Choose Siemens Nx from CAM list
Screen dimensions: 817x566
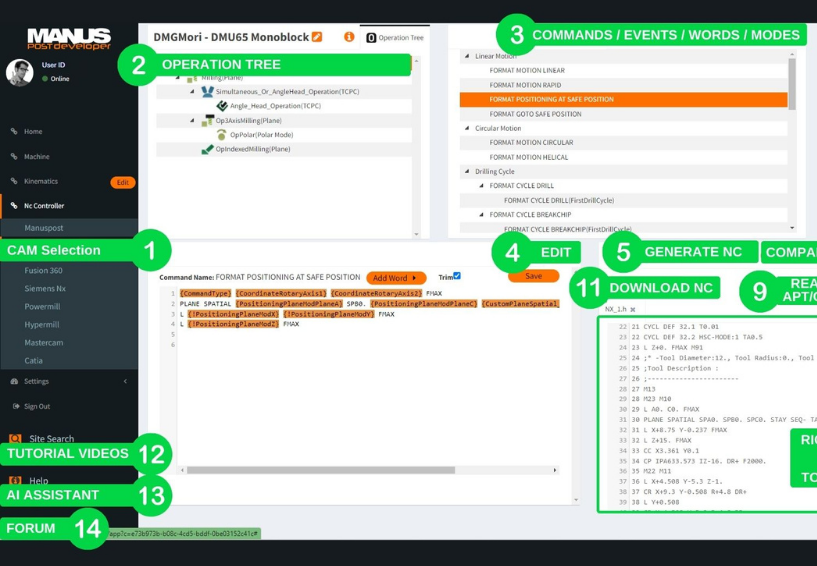pyautogui.click(x=43, y=289)
